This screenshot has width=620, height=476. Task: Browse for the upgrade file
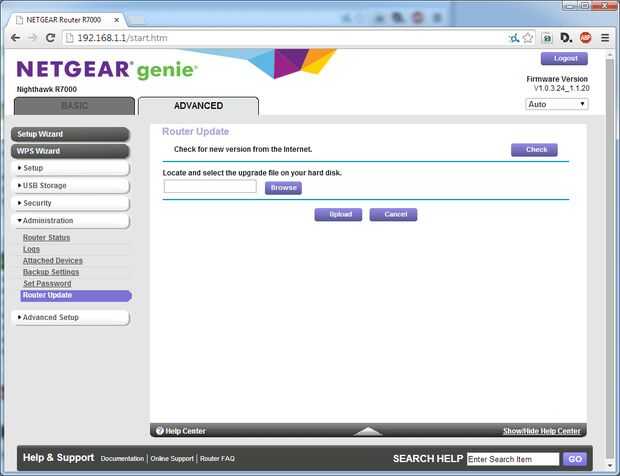284,188
